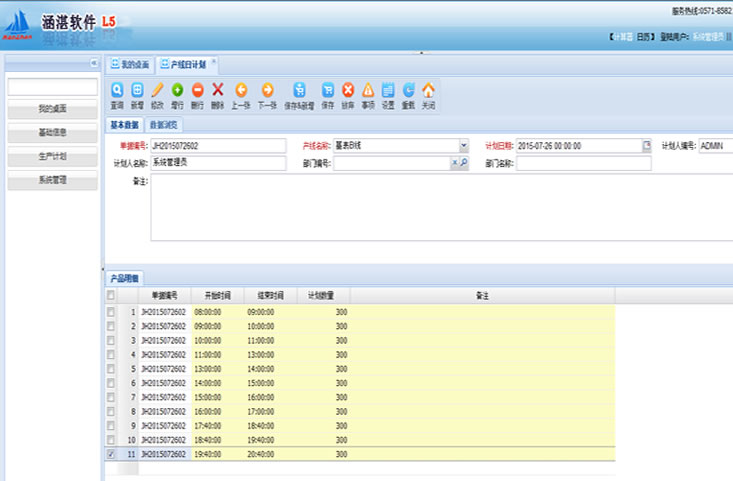Go to previous record with 上一张 arrow
This screenshot has width=733, height=481.
[x=240, y=91]
